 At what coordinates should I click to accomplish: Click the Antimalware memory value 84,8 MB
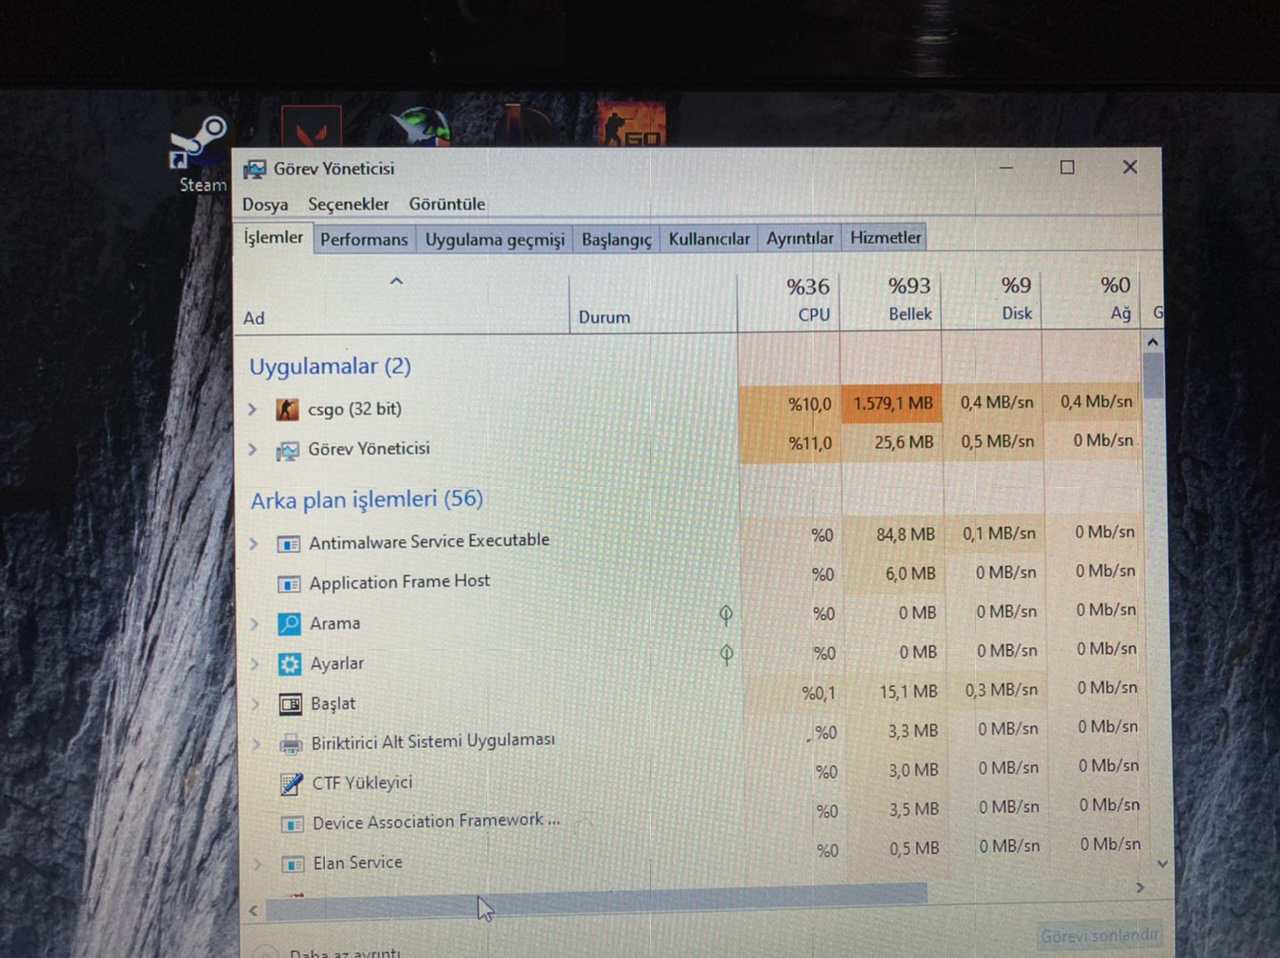pyautogui.click(x=905, y=534)
